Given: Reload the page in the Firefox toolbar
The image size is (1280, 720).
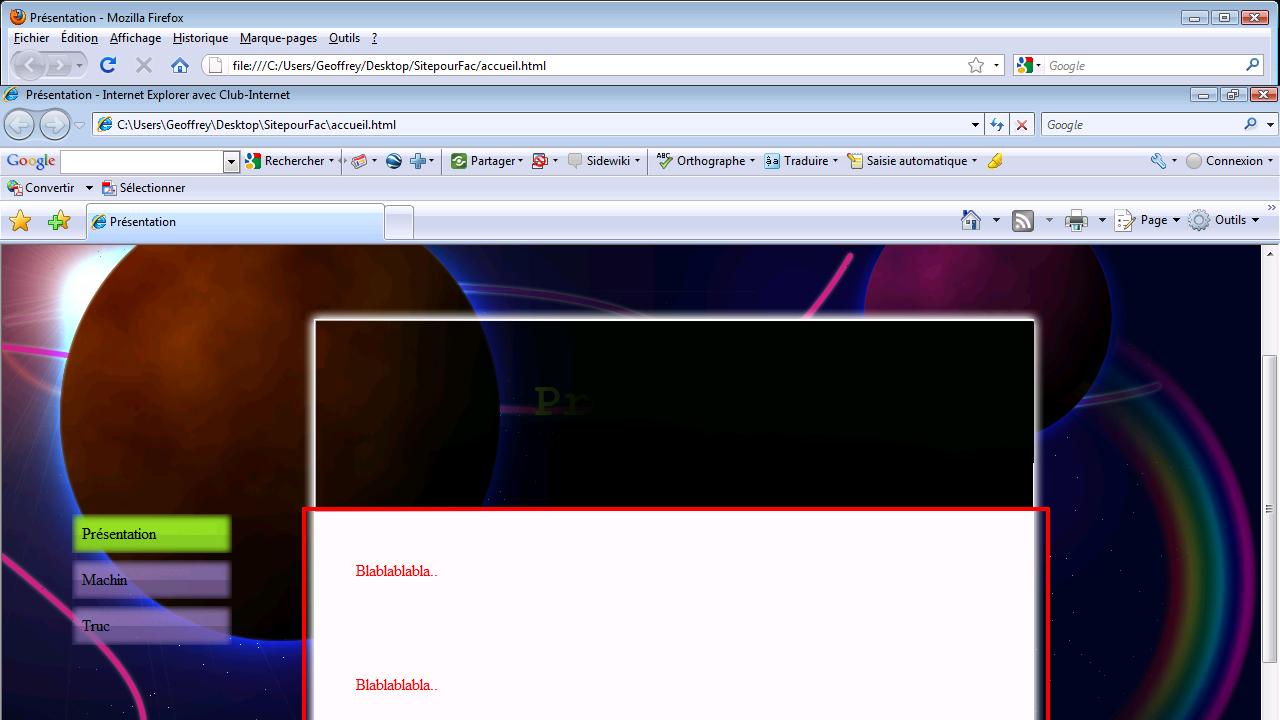Looking at the screenshot, I should point(108,65).
